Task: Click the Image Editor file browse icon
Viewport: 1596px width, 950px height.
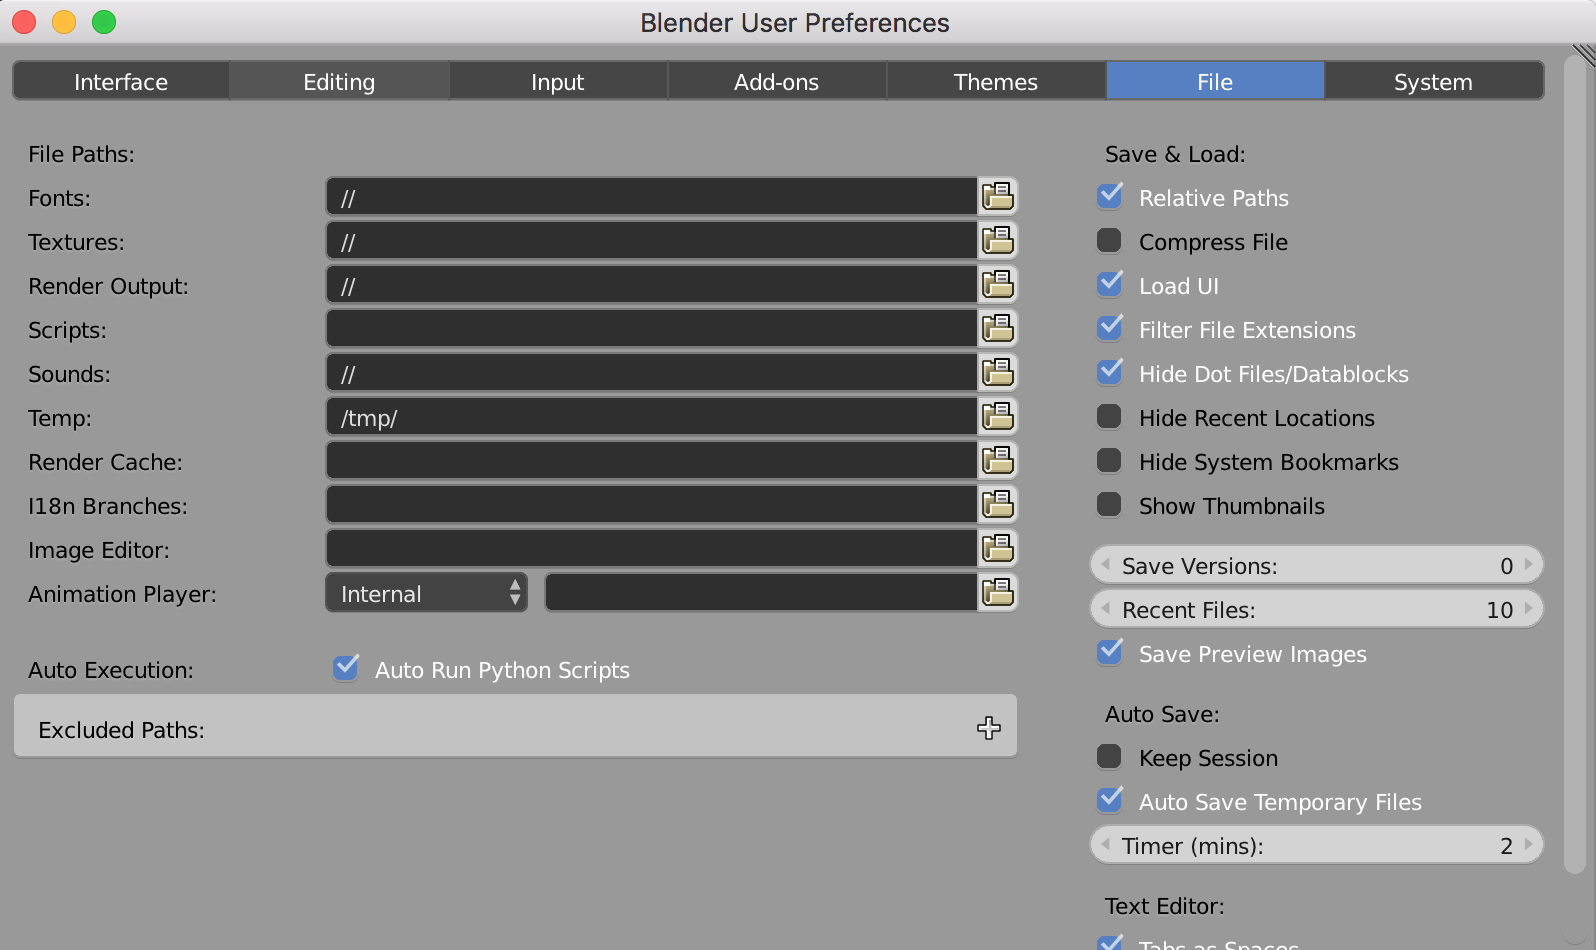Action: click(x=997, y=549)
